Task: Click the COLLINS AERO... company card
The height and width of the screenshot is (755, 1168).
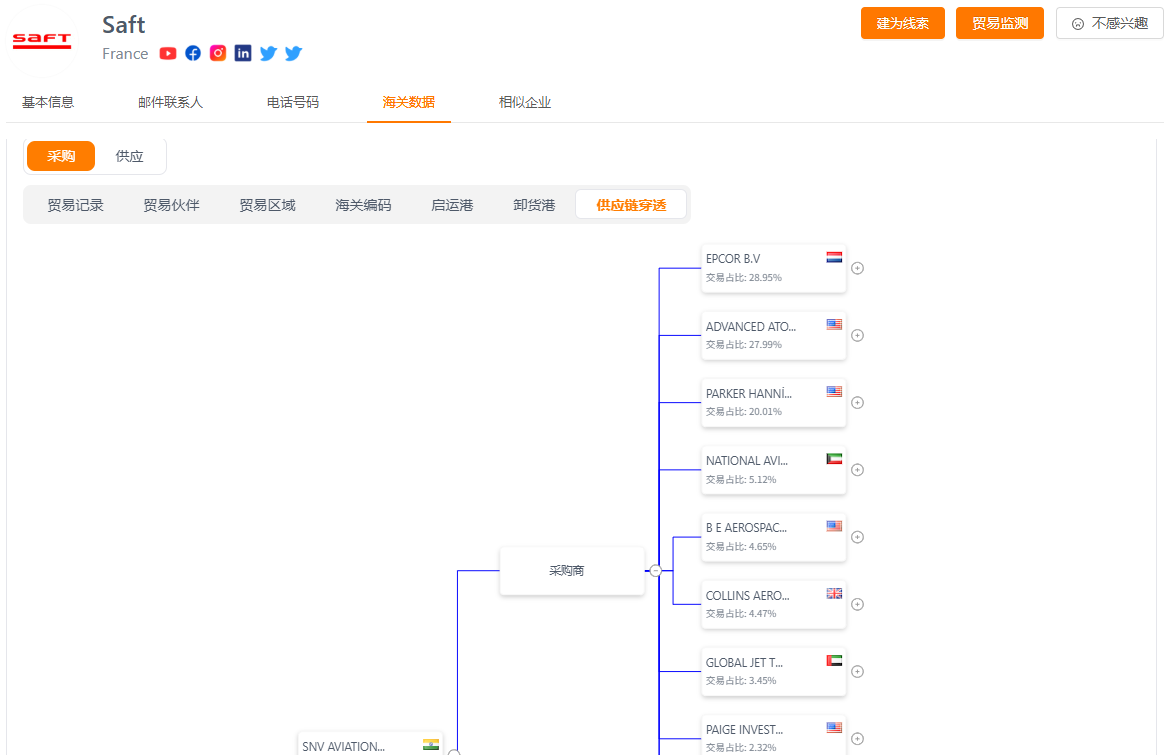Action: click(773, 605)
